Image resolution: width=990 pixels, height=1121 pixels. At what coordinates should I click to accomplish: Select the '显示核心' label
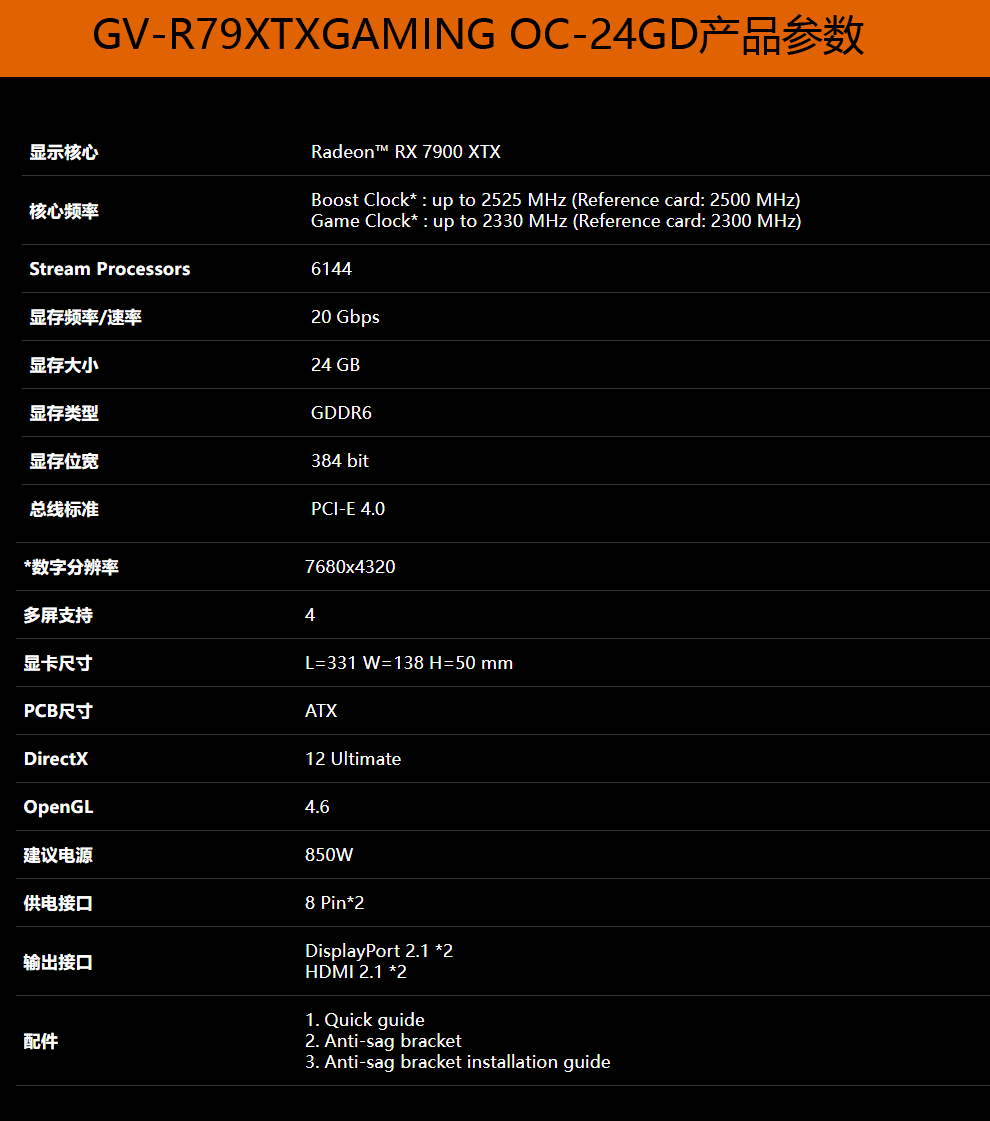(x=64, y=152)
